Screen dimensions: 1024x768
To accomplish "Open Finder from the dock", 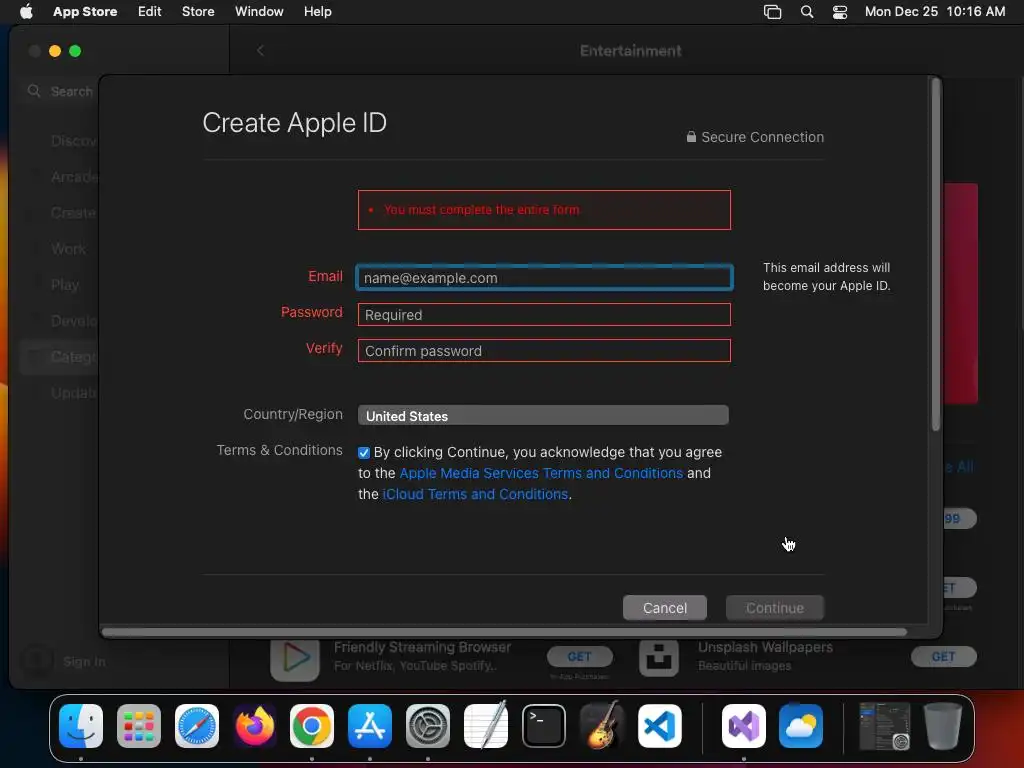I will (x=81, y=726).
